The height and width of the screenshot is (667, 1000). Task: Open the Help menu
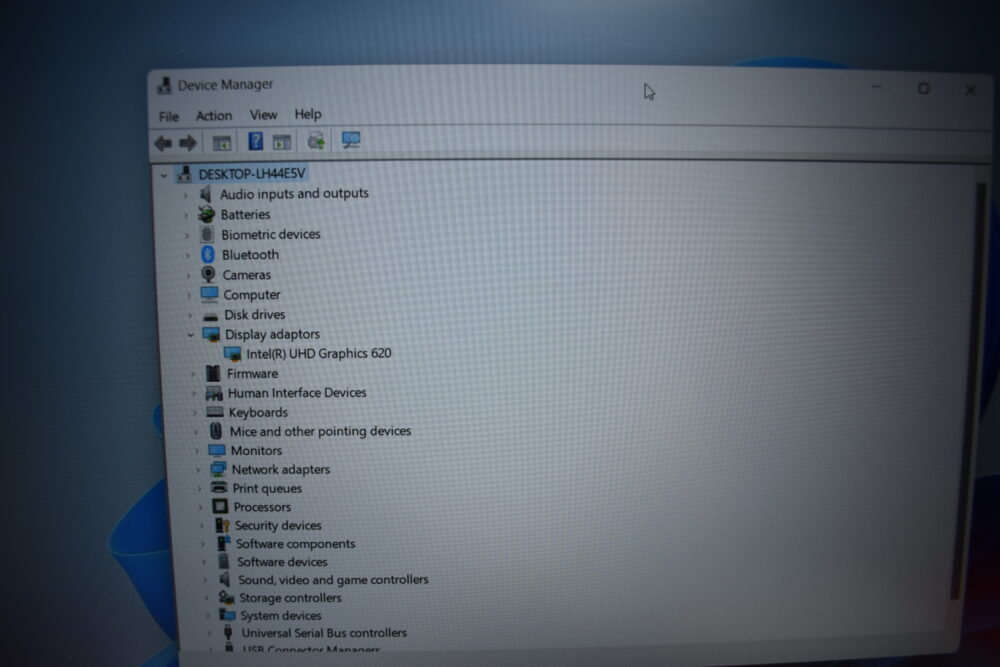click(307, 114)
